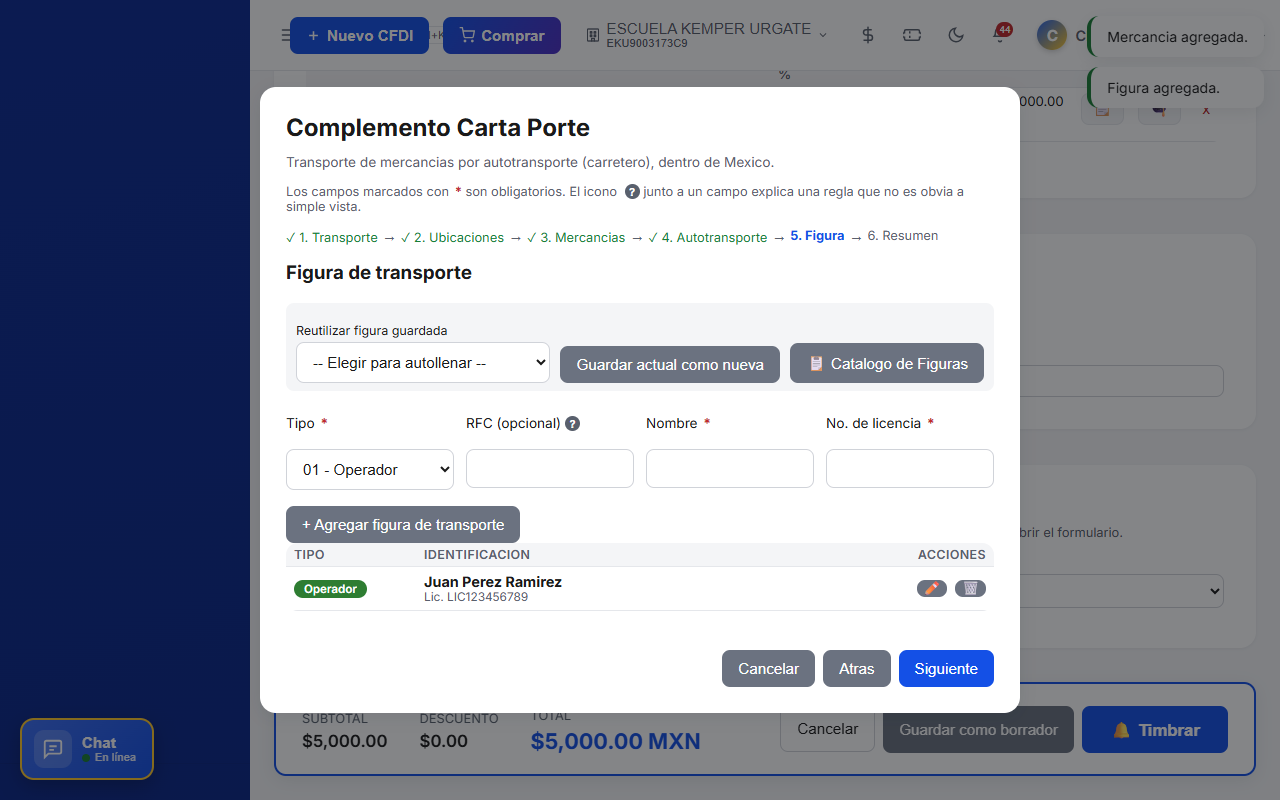Click help icon next to RFC (opcional)
Screen dimensions: 1280x800
(572, 423)
